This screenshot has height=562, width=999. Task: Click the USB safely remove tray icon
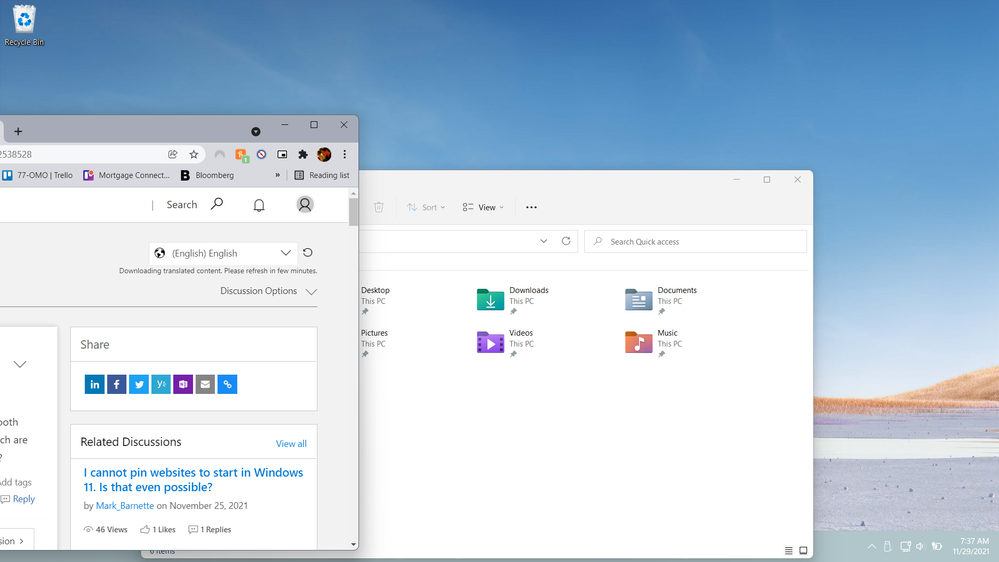coord(888,546)
